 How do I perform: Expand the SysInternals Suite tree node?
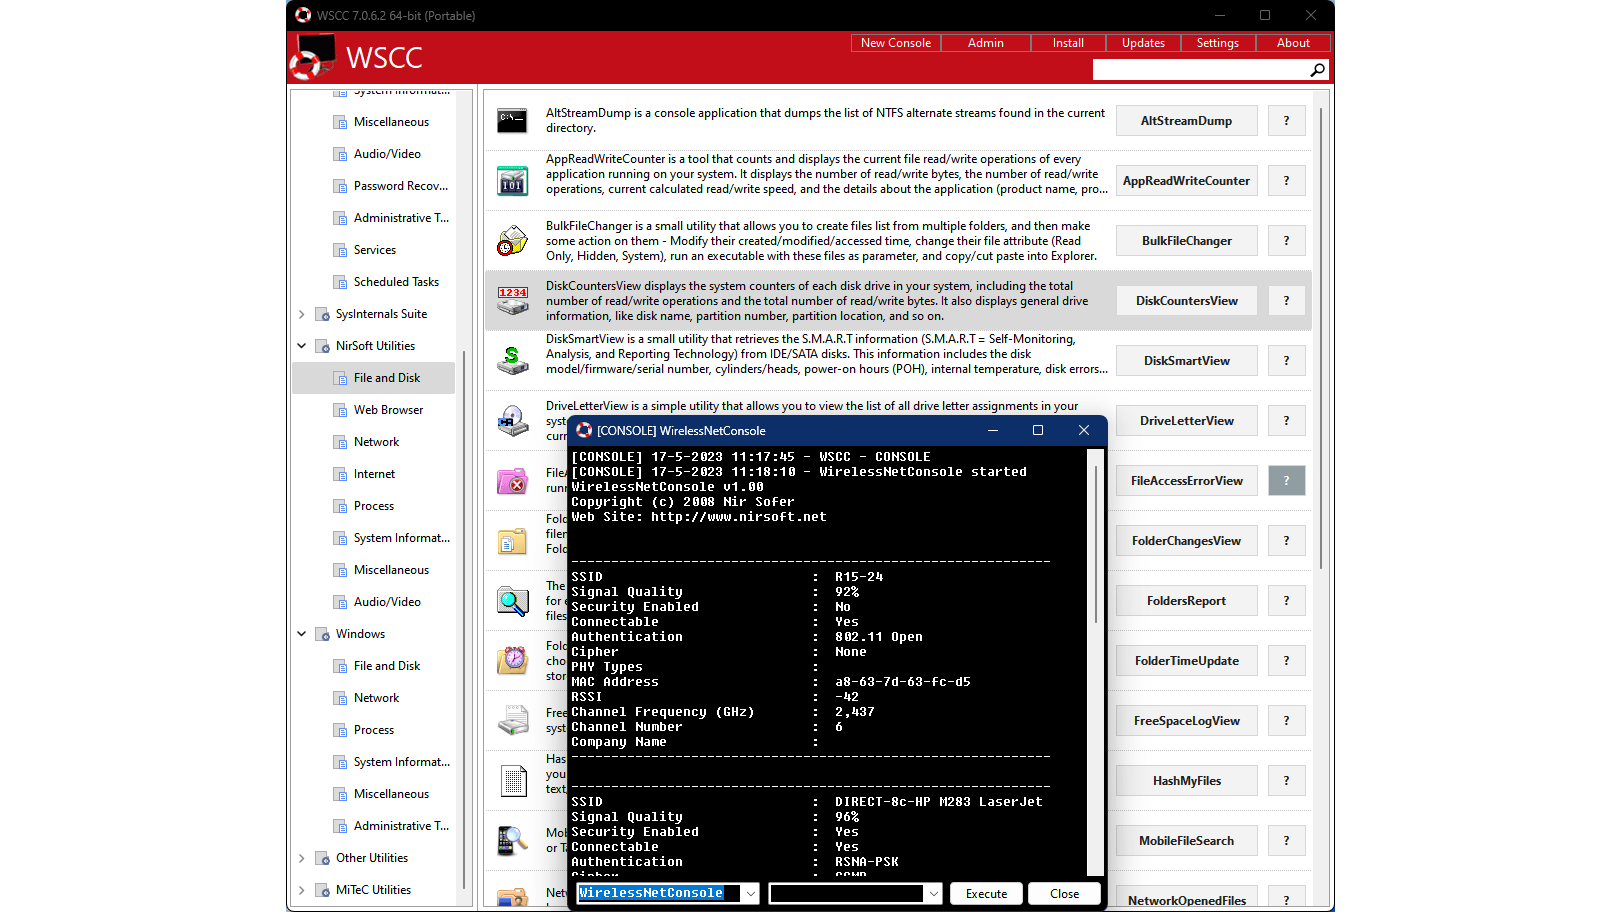coord(302,314)
